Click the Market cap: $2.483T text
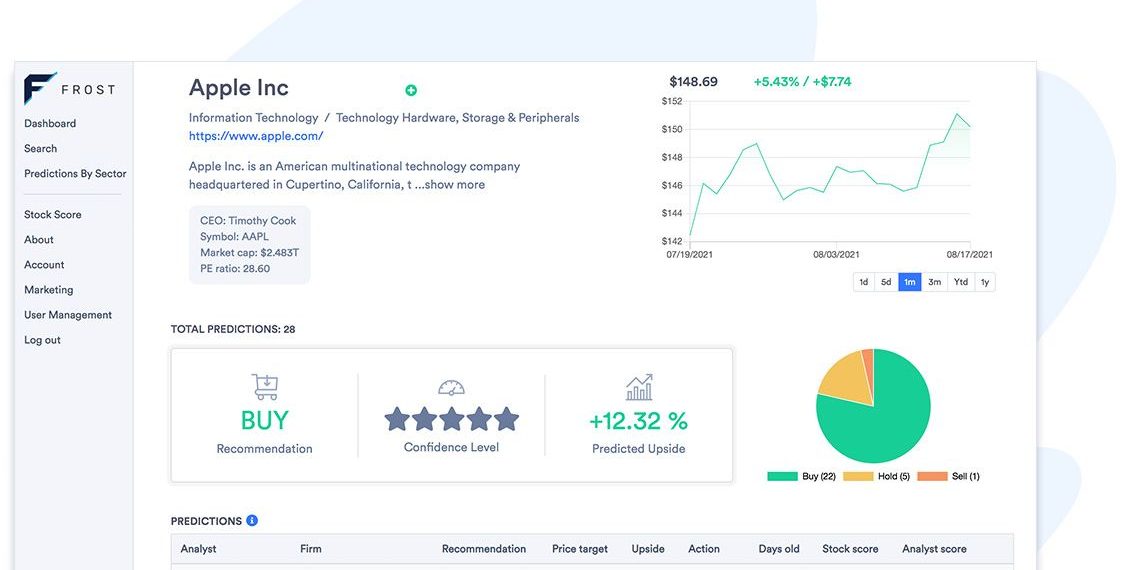Viewport: 1130px width, 570px height. click(x=249, y=253)
